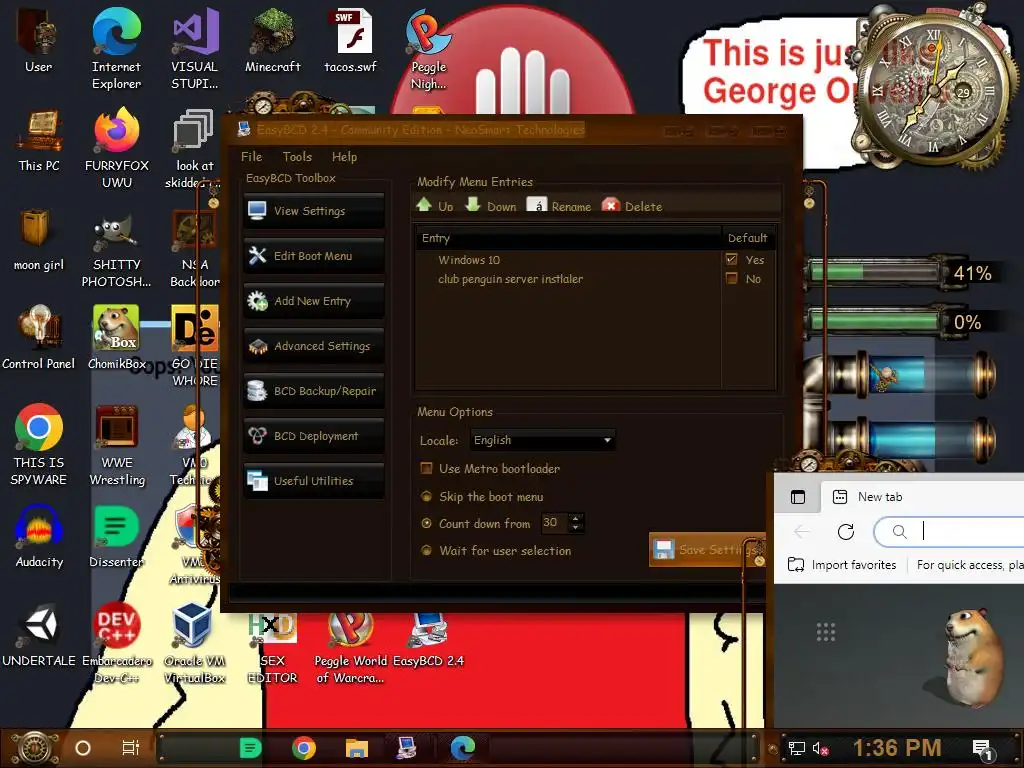Screen dimensions: 1024x768
Task: Open File Explorer from the taskbar
Action: click(x=357, y=748)
